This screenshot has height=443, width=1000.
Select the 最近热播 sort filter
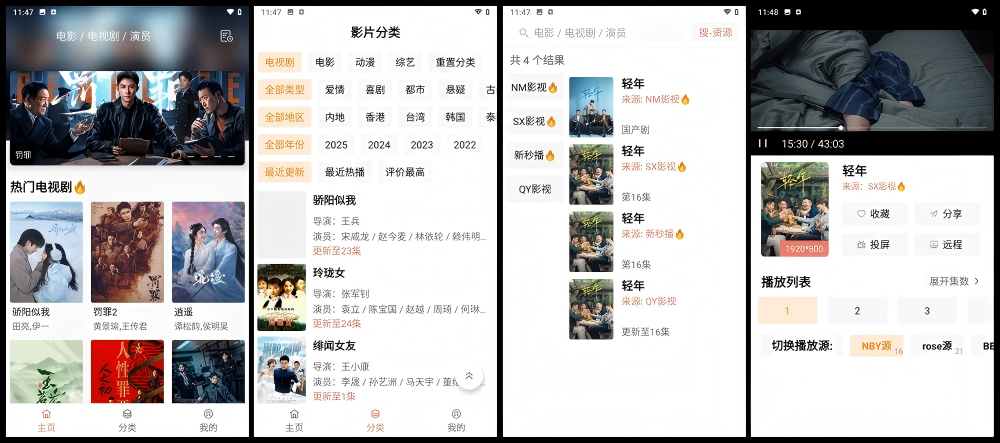pyautogui.click(x=345, y=171)
